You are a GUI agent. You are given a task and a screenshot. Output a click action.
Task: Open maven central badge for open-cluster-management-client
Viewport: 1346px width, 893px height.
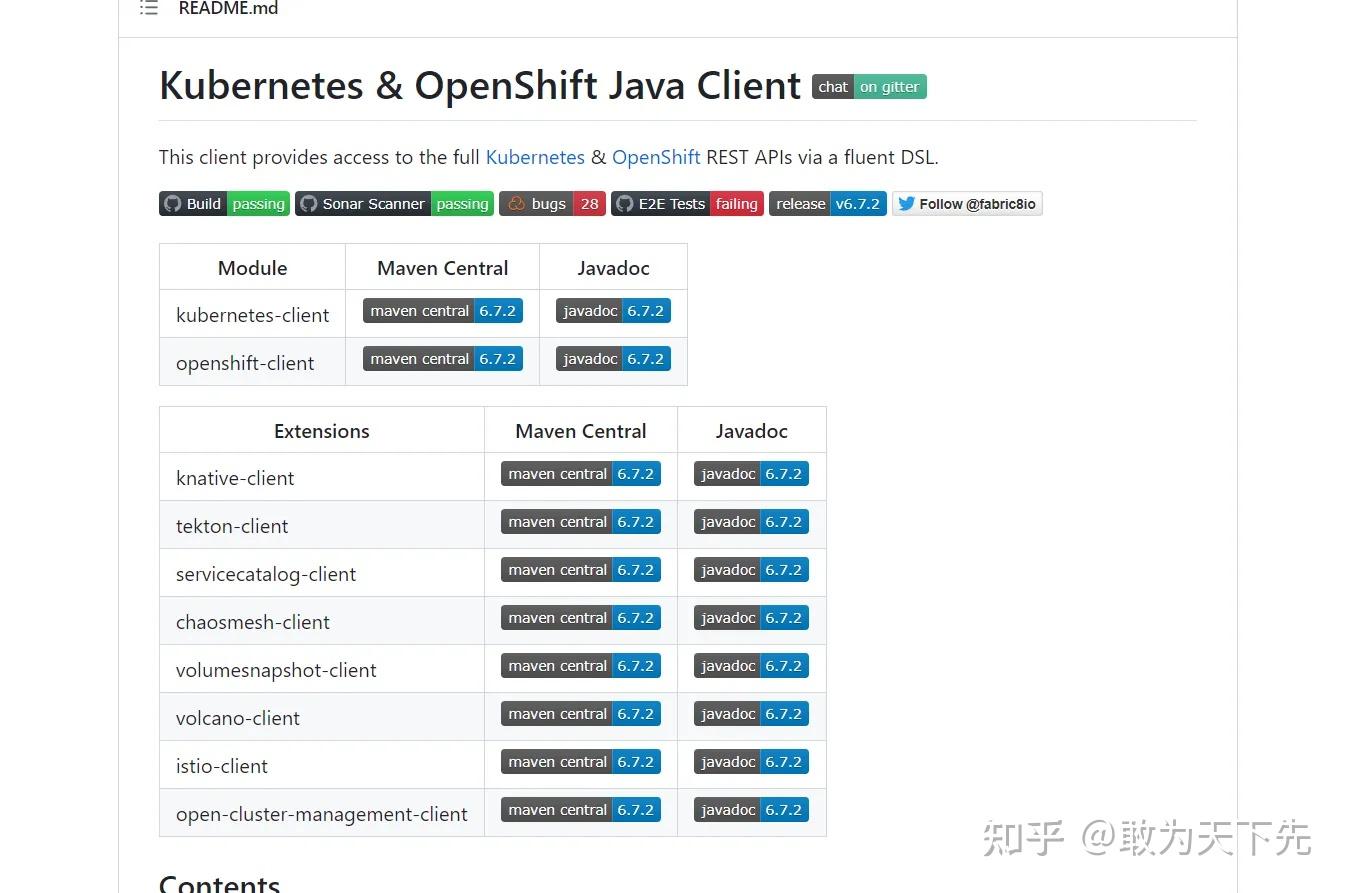[580, 809]
